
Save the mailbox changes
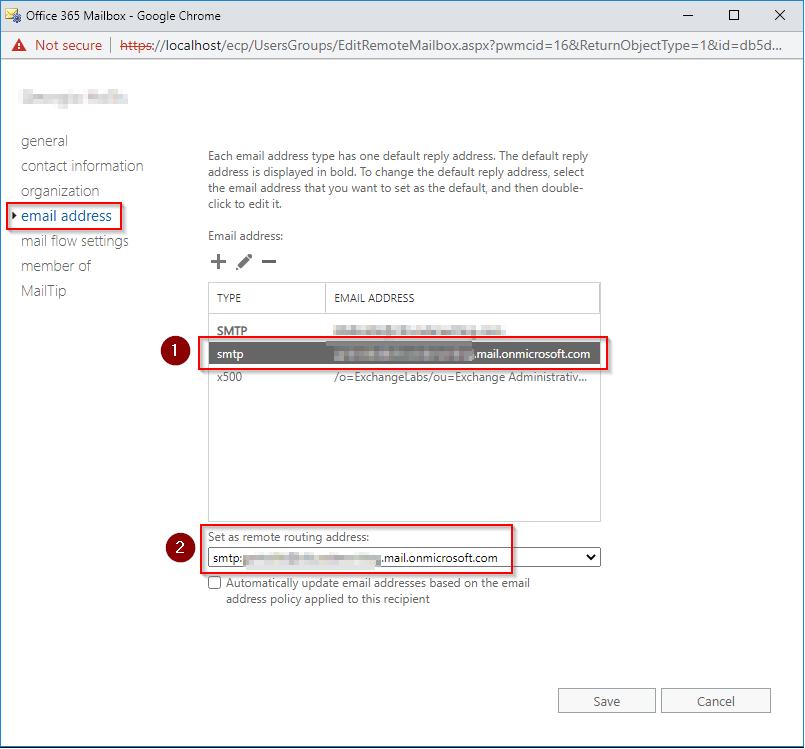pos(607,701)
